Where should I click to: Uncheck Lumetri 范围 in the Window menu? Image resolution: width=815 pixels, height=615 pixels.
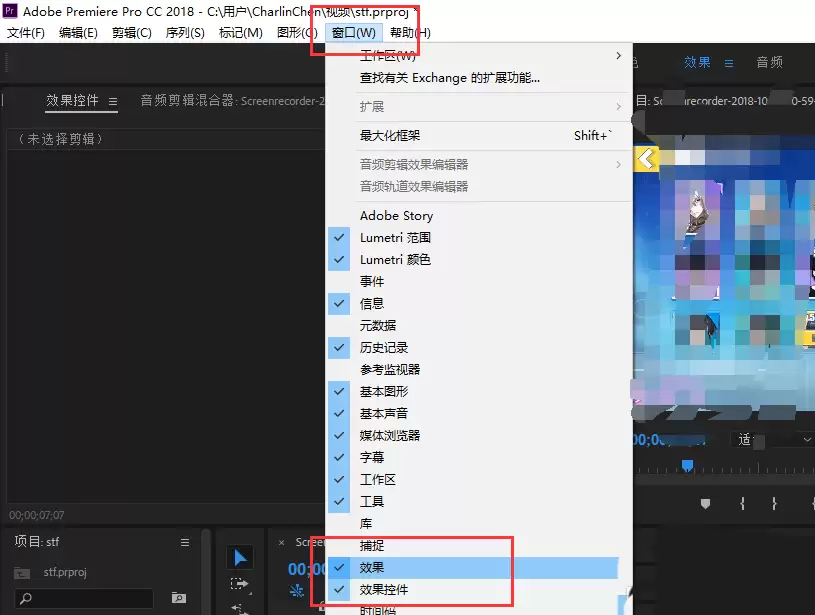pyautogui.click(x=395, y=237)
